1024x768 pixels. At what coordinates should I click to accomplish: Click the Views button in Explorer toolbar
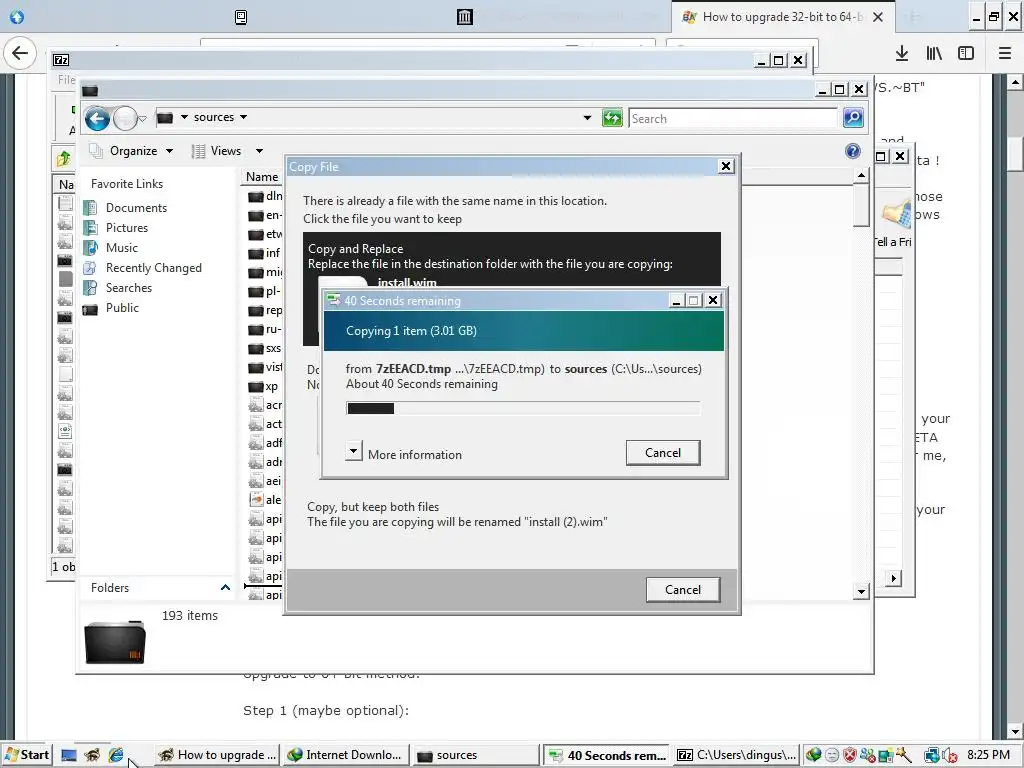217,151
